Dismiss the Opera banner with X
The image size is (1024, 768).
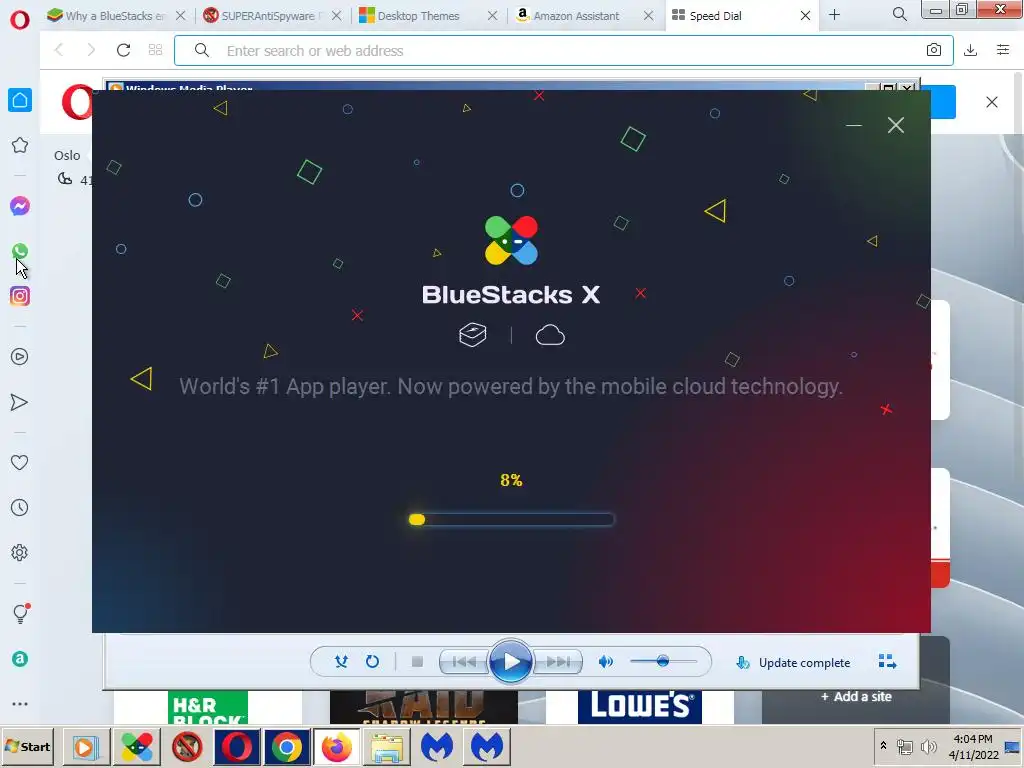[x=991, y=102]
